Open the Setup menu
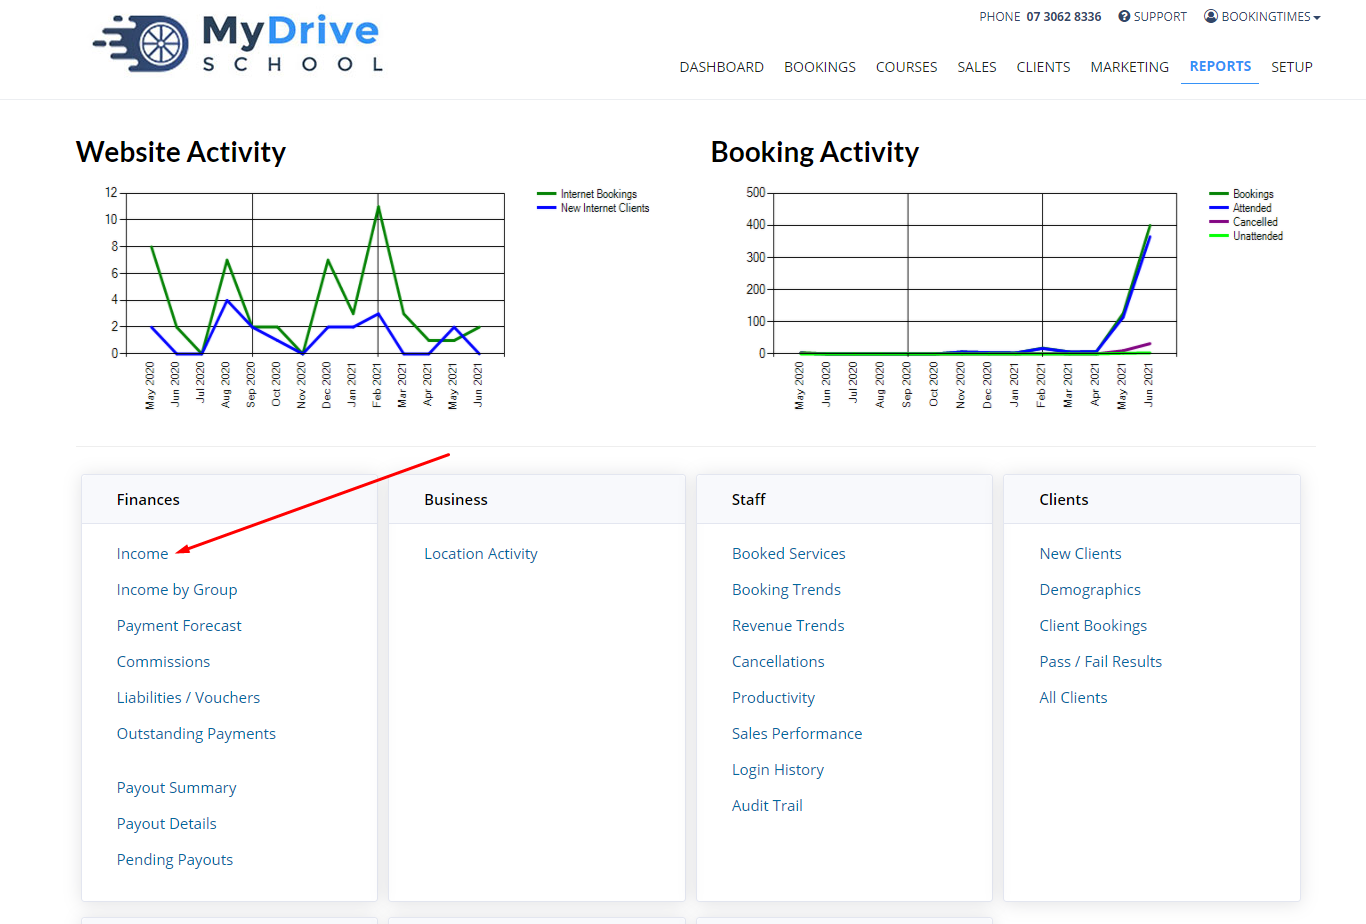The width and height of the screenshot is (1366, 924). pyautogui.click(x=1291, y=67)
